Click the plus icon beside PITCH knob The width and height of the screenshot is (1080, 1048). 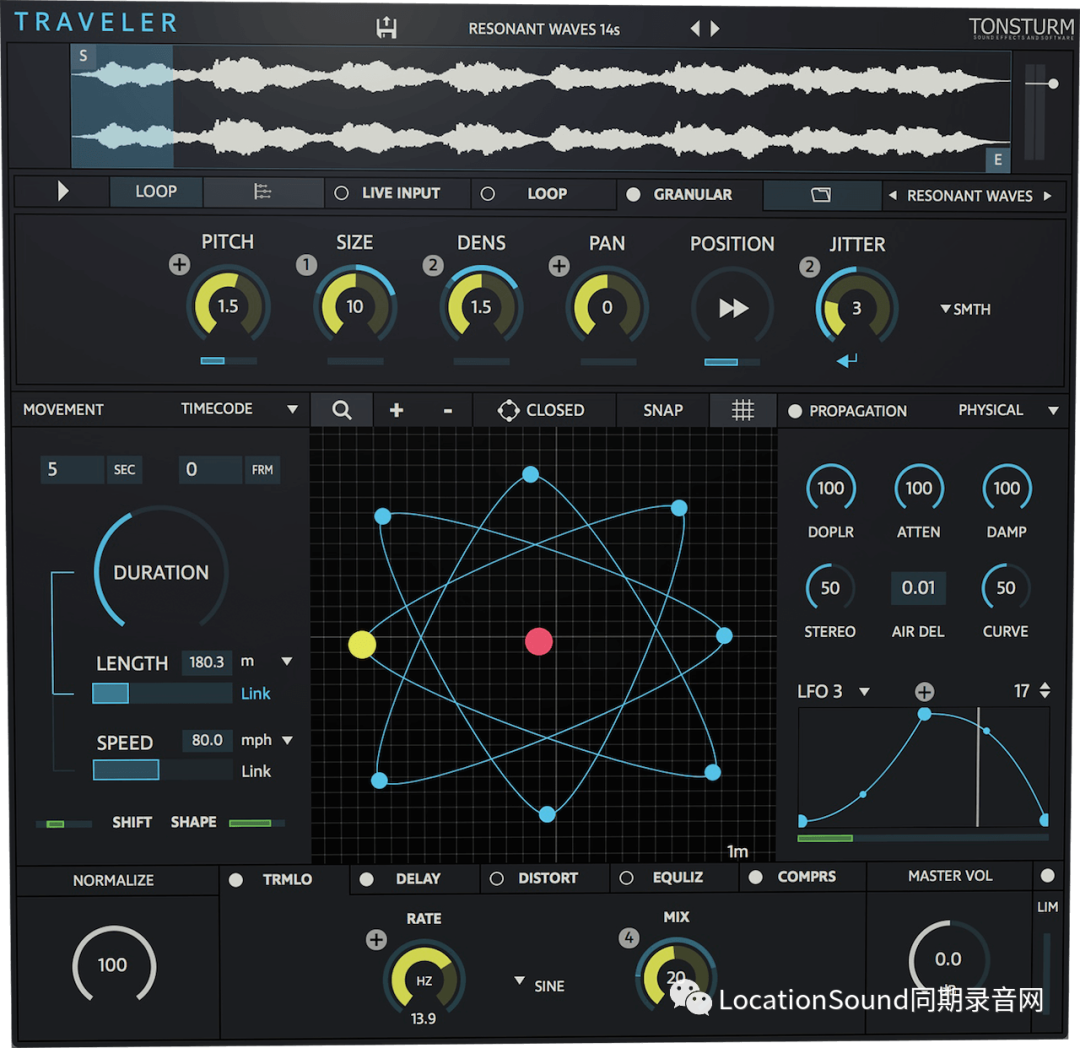[x=179, y=265]
